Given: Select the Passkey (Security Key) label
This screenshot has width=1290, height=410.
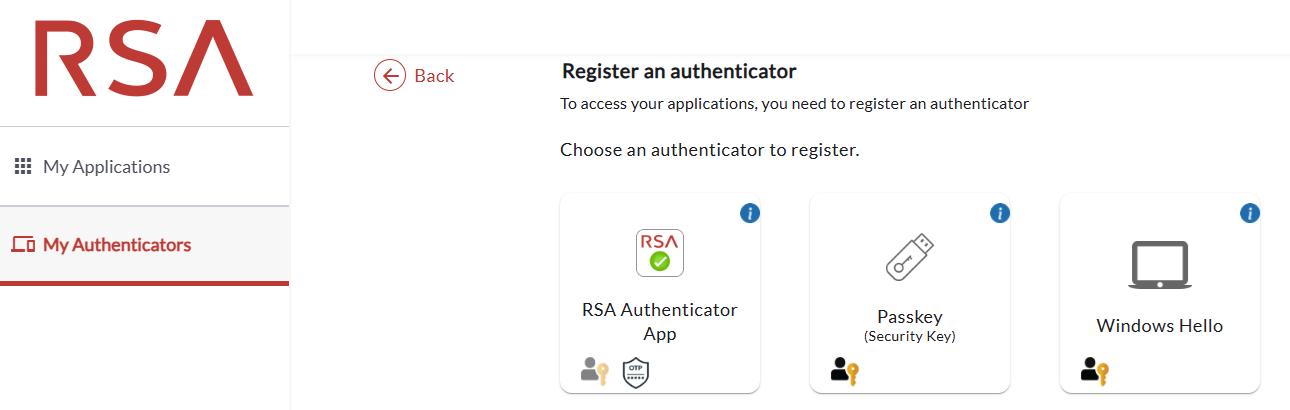Looking at the screenshot, I should [x=910, y=325].
